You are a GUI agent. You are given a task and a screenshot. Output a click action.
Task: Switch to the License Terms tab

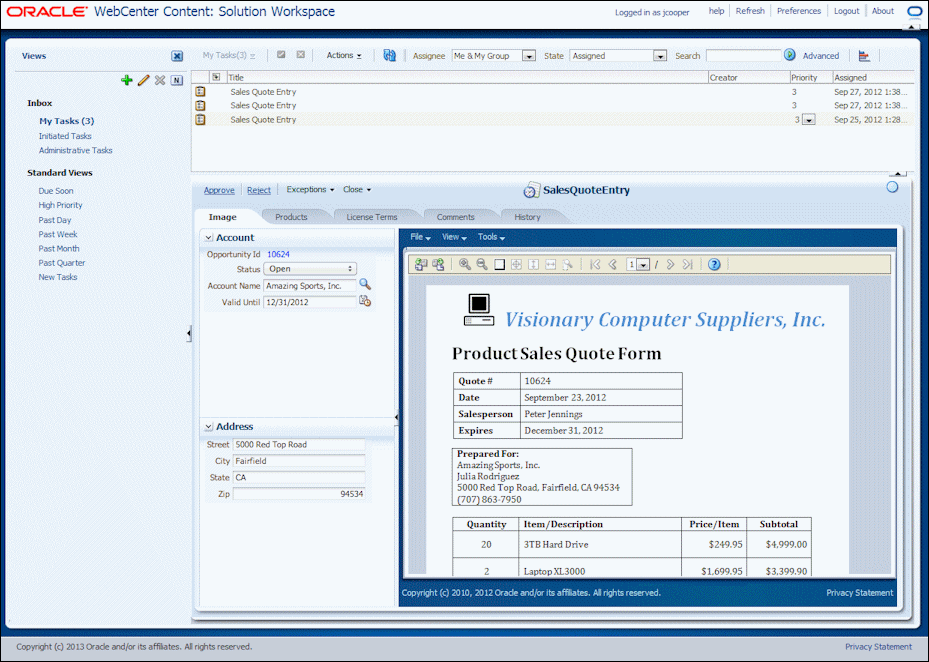(371, 217)
